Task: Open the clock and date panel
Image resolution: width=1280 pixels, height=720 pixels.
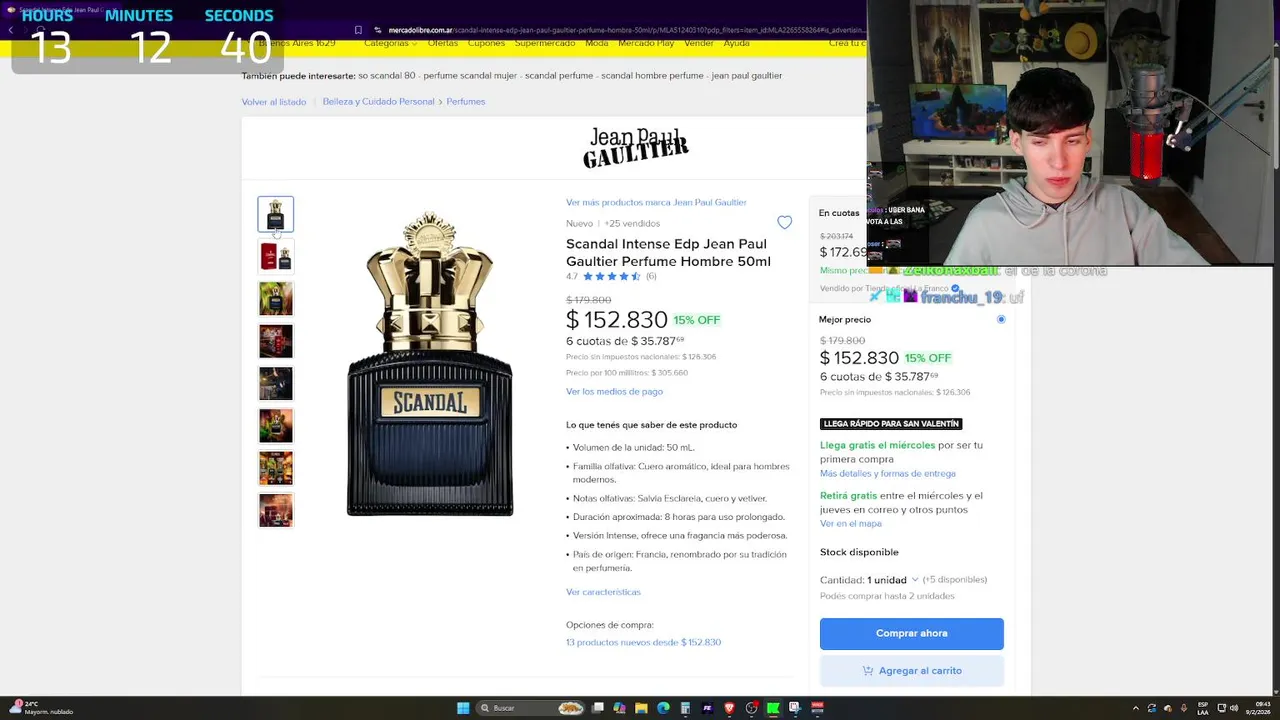Action: point(1258,708)
